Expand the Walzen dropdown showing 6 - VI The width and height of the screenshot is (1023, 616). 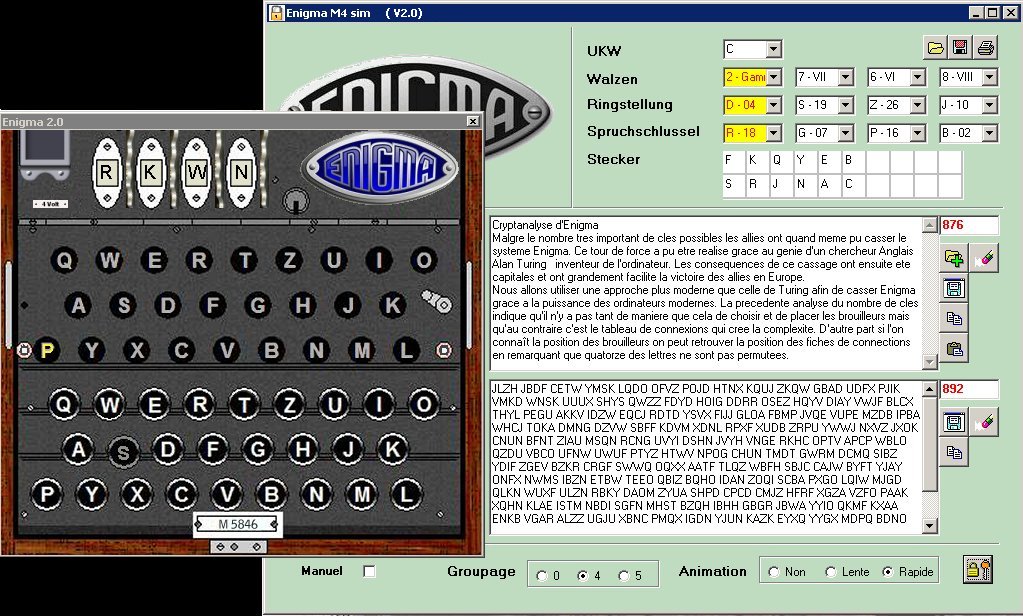[x=917, y=77]
